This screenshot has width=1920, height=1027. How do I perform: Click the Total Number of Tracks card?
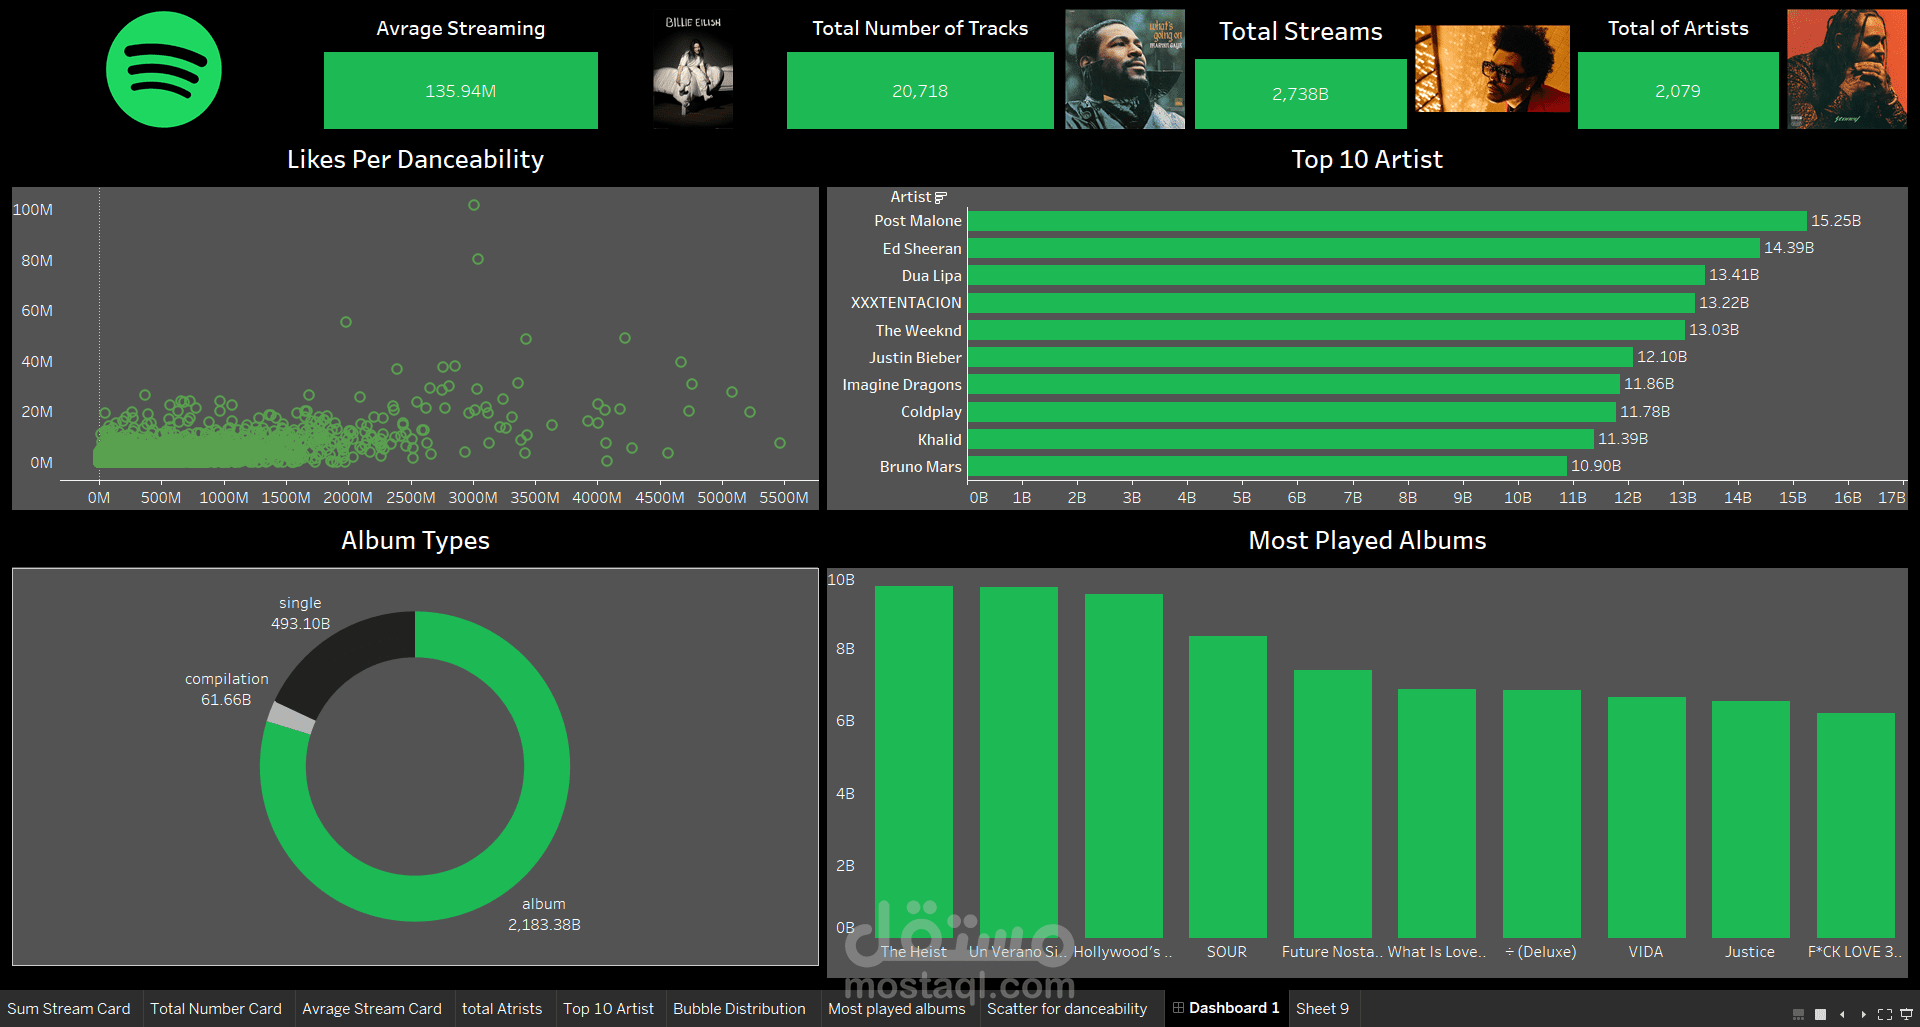[920, 91]
